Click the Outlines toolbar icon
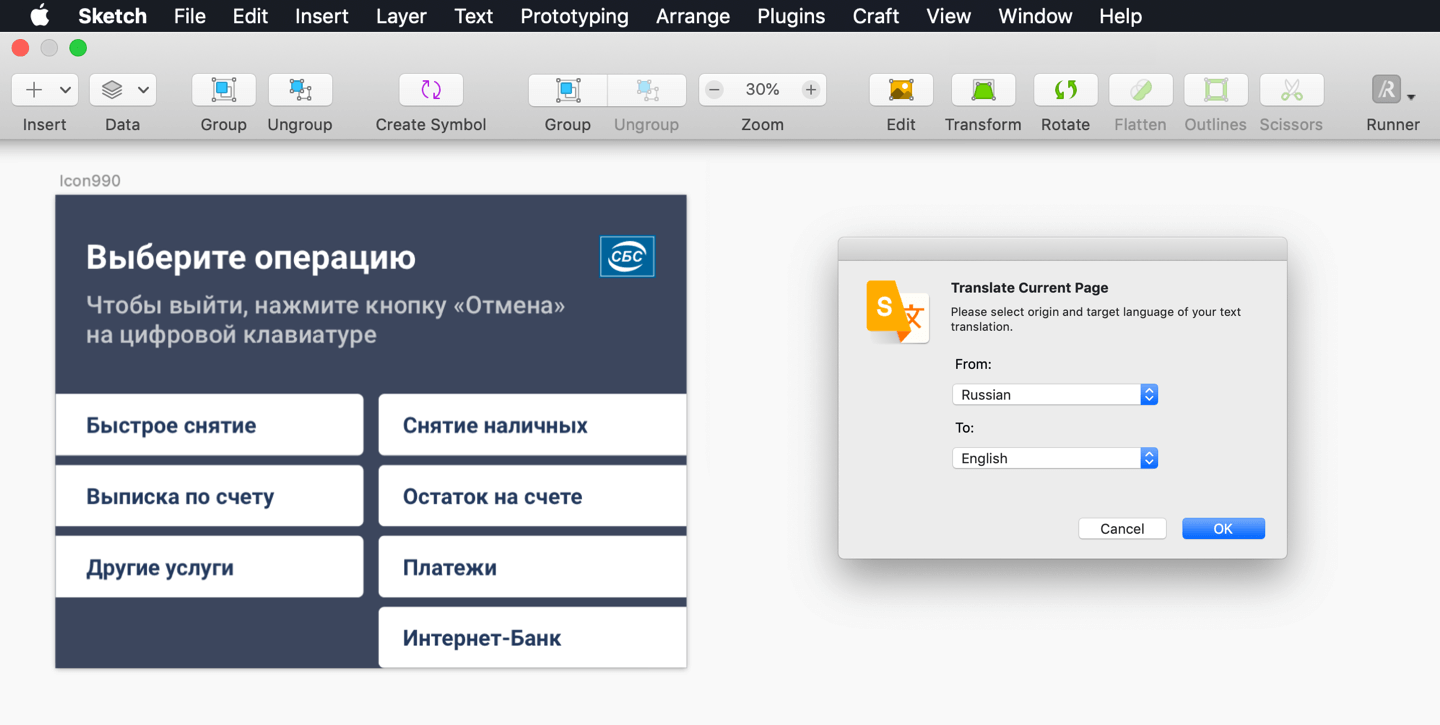Viewport: 1440px width, 725px height. 1215,90
